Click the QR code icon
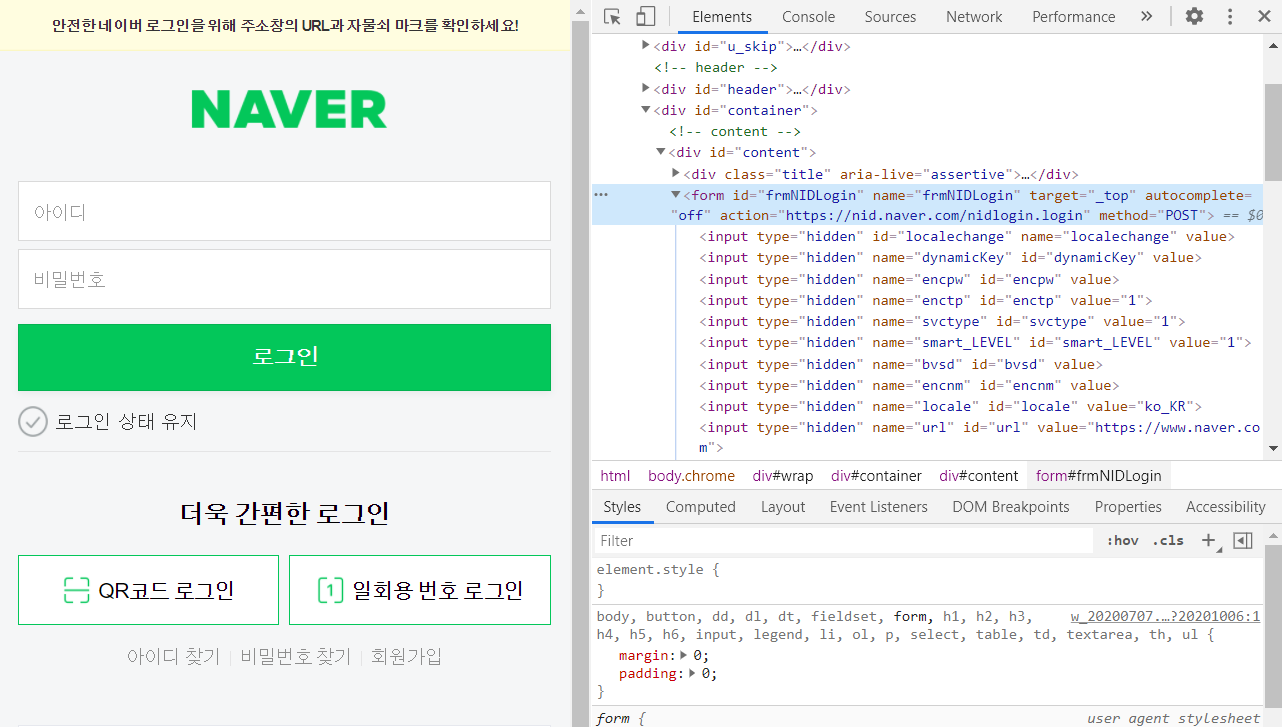The image size is (1282, 727). (x=77, y=590)
